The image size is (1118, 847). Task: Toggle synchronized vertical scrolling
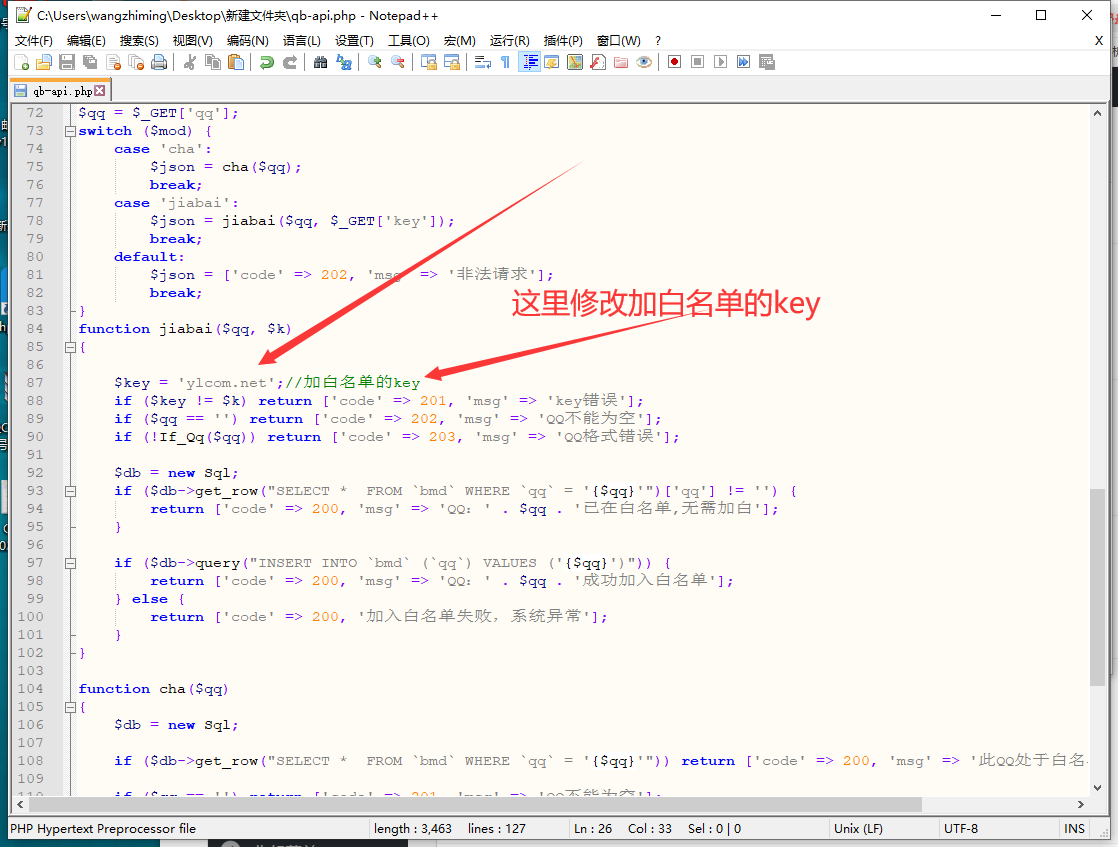pyautogui.click(x=429, y=63)
